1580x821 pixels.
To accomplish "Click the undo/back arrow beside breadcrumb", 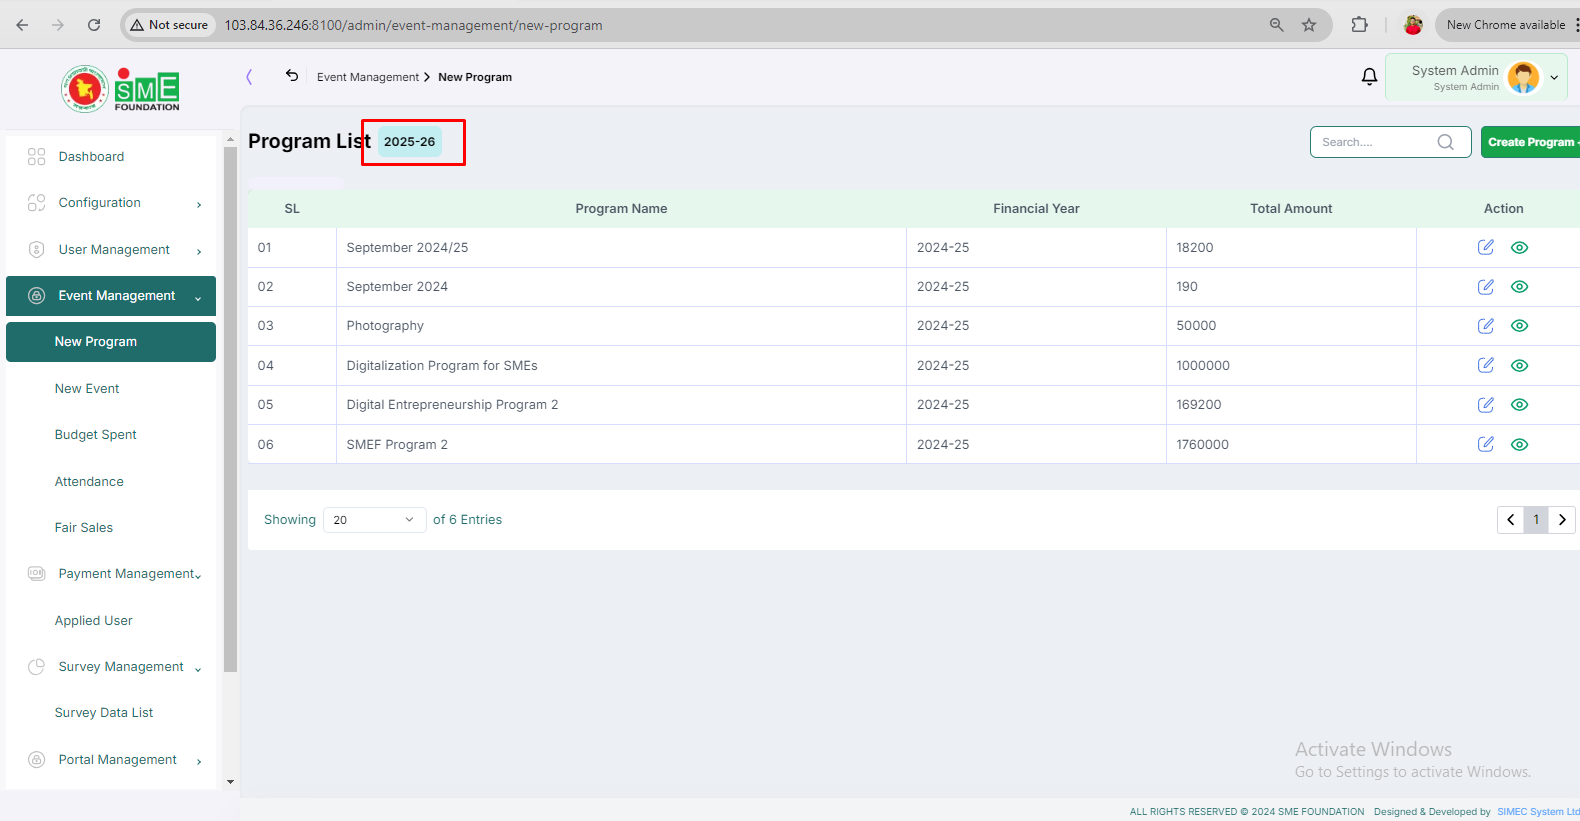I will pos(292,76).
